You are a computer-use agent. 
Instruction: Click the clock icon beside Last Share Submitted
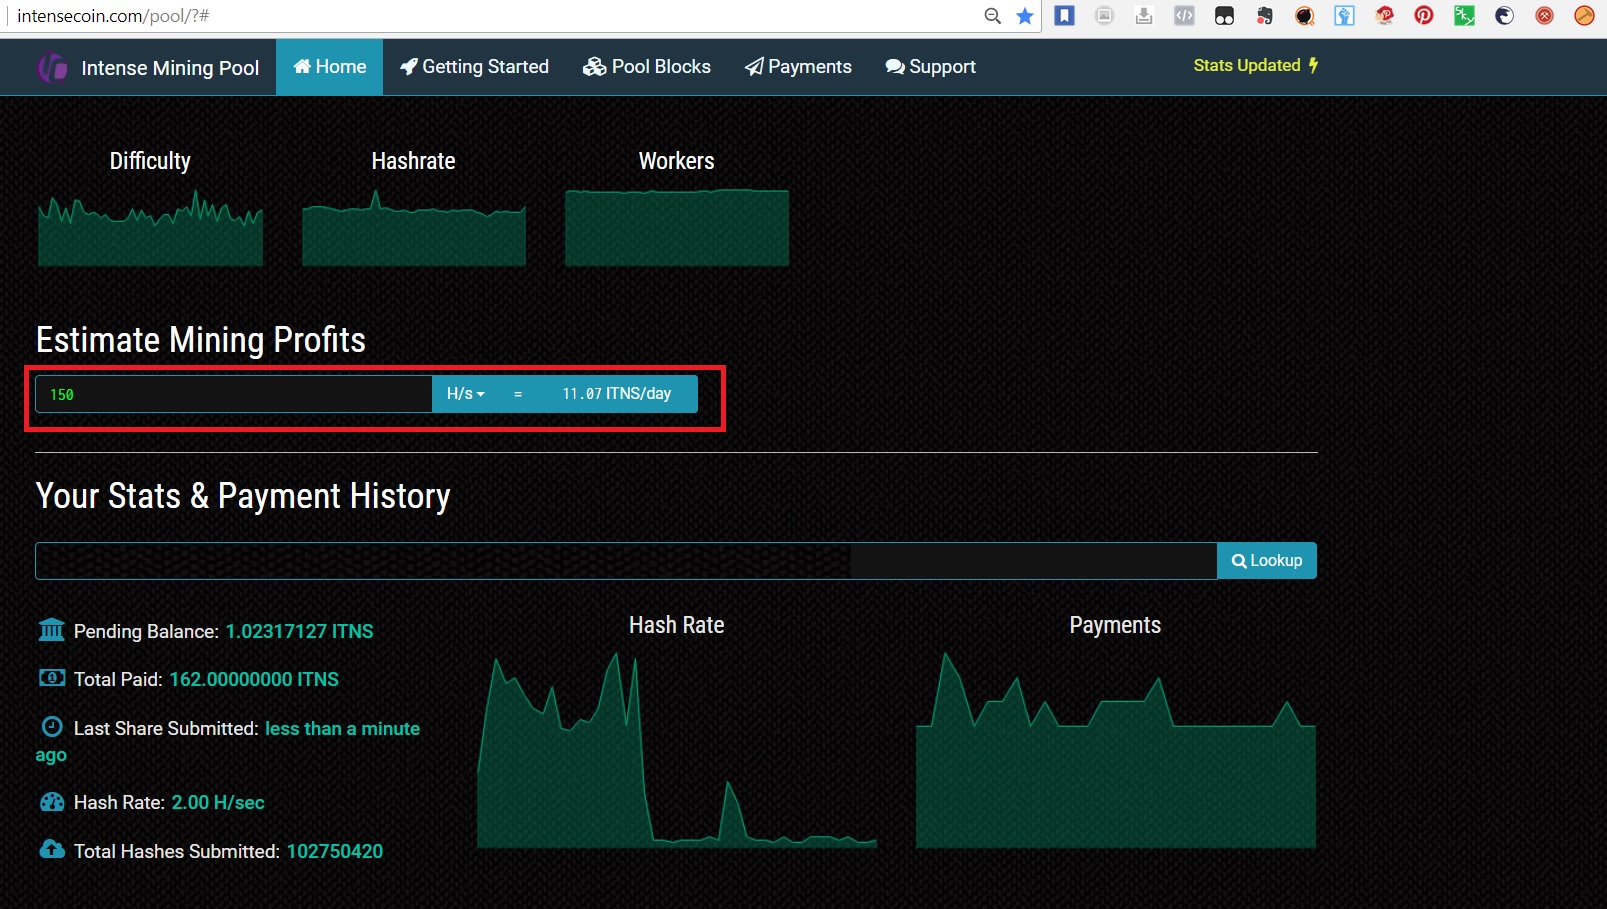pos(52,727)
